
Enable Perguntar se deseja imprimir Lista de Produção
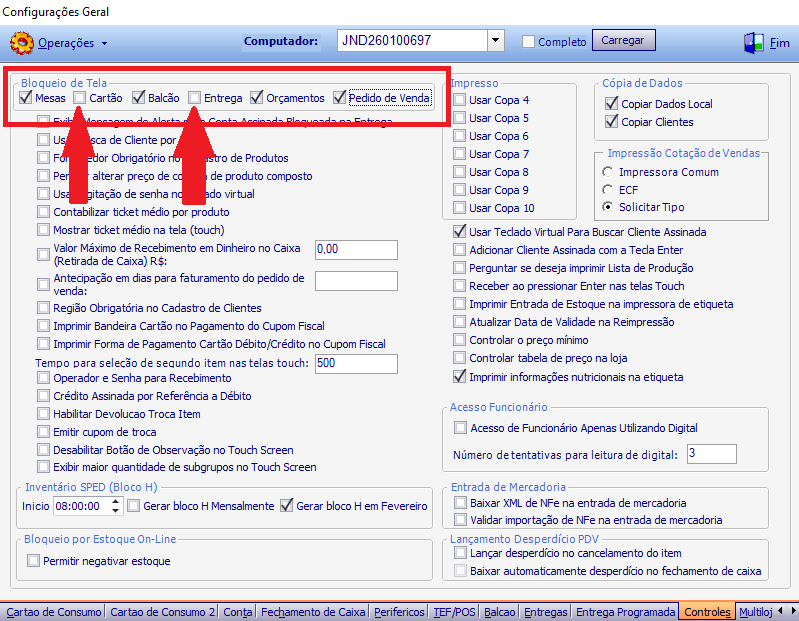pyautogui.click(x=459, y=268)
